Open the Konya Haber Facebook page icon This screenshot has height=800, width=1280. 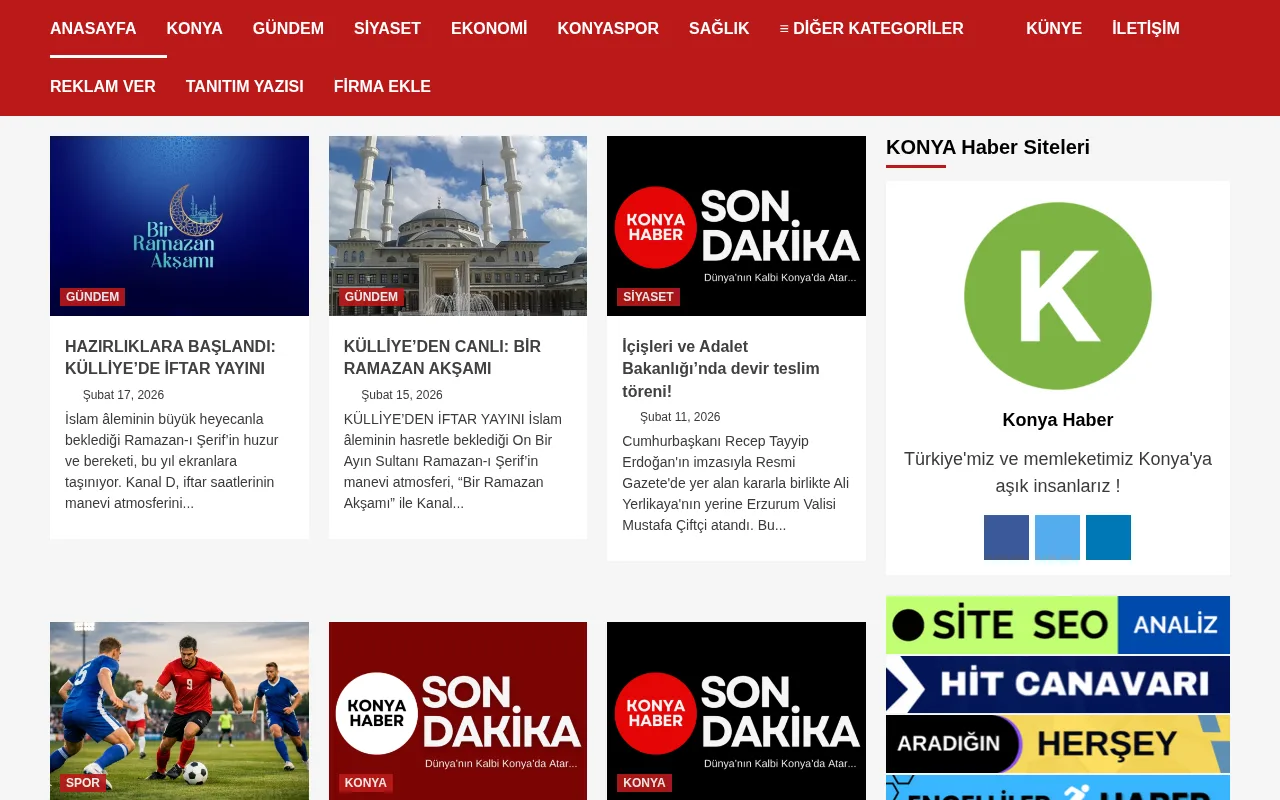[x=1006, y=537]
